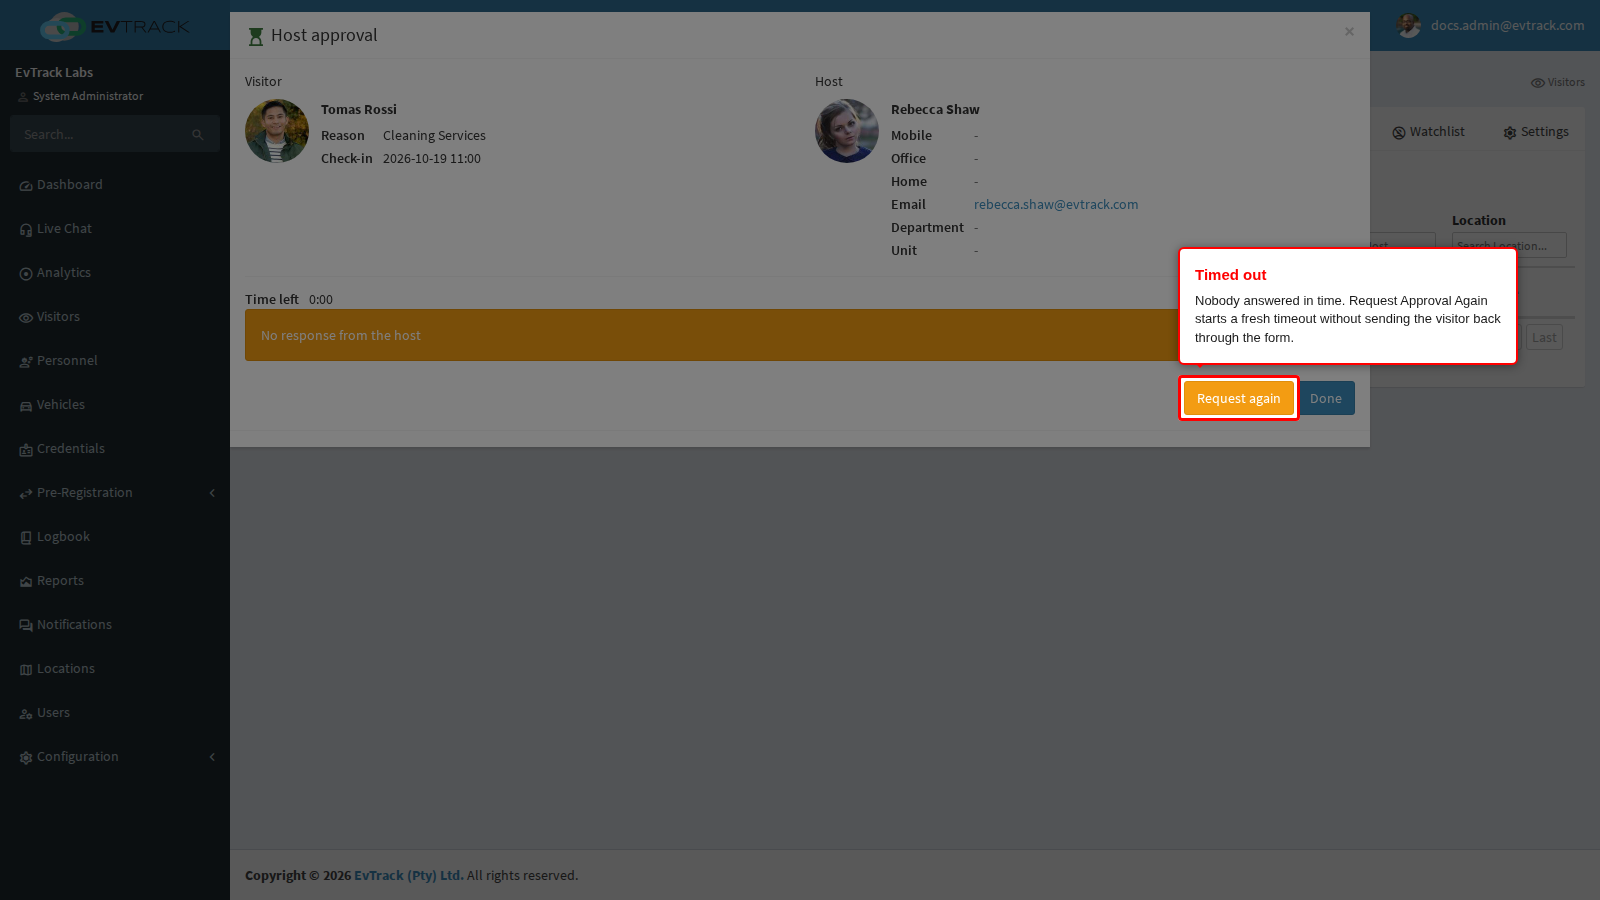Click the hourglass icon in dialog title
The image size is (1600, 900).
pos(255,36)
